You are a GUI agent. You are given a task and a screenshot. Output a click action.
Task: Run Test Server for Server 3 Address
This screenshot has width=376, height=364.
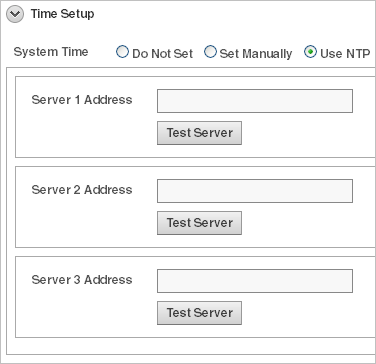point(199,313)
